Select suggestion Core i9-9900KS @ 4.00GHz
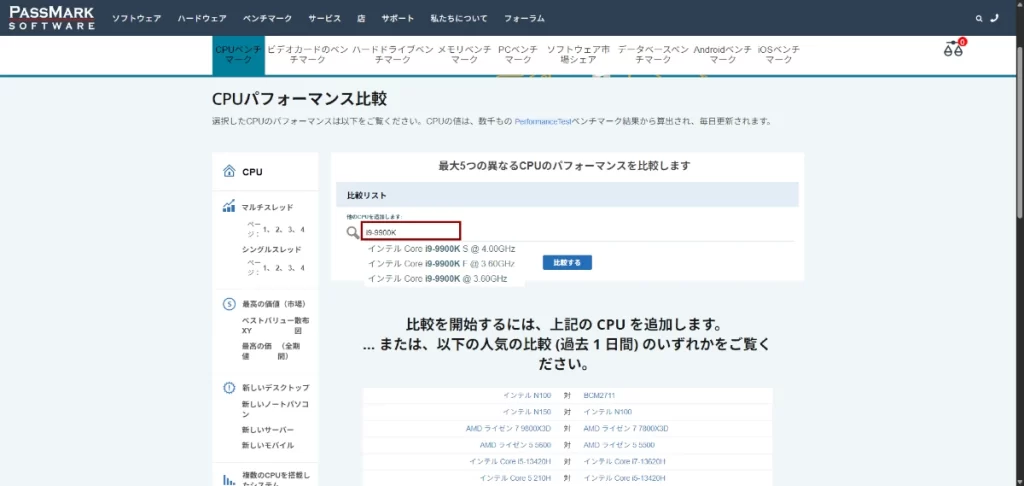This screenshot has width=1024, height=486. click(x=441, y=248)
